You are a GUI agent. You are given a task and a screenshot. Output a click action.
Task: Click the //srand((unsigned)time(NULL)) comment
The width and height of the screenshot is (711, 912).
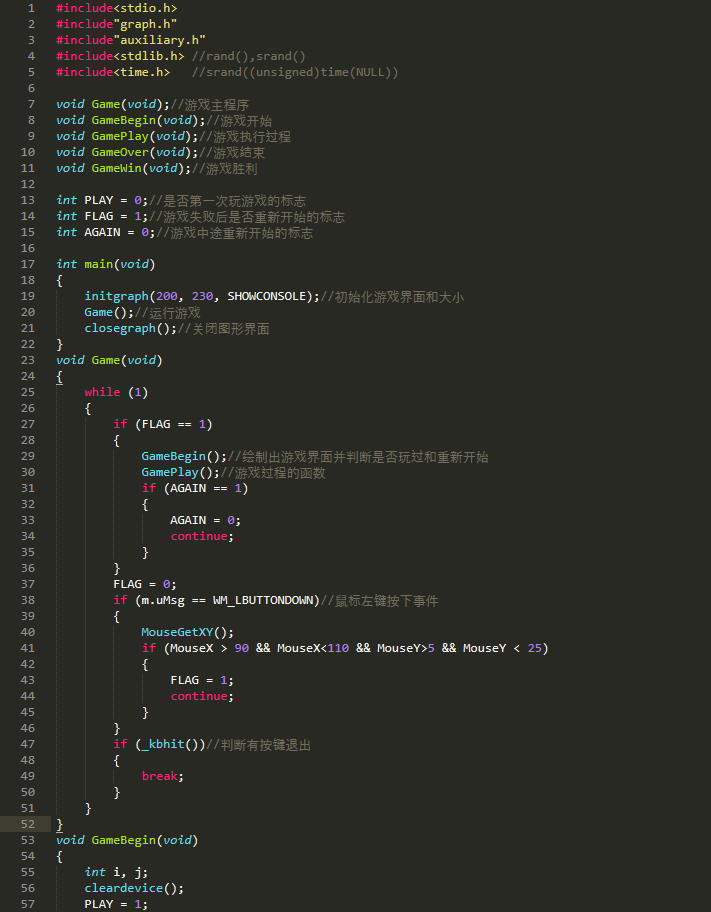[295, 72]
